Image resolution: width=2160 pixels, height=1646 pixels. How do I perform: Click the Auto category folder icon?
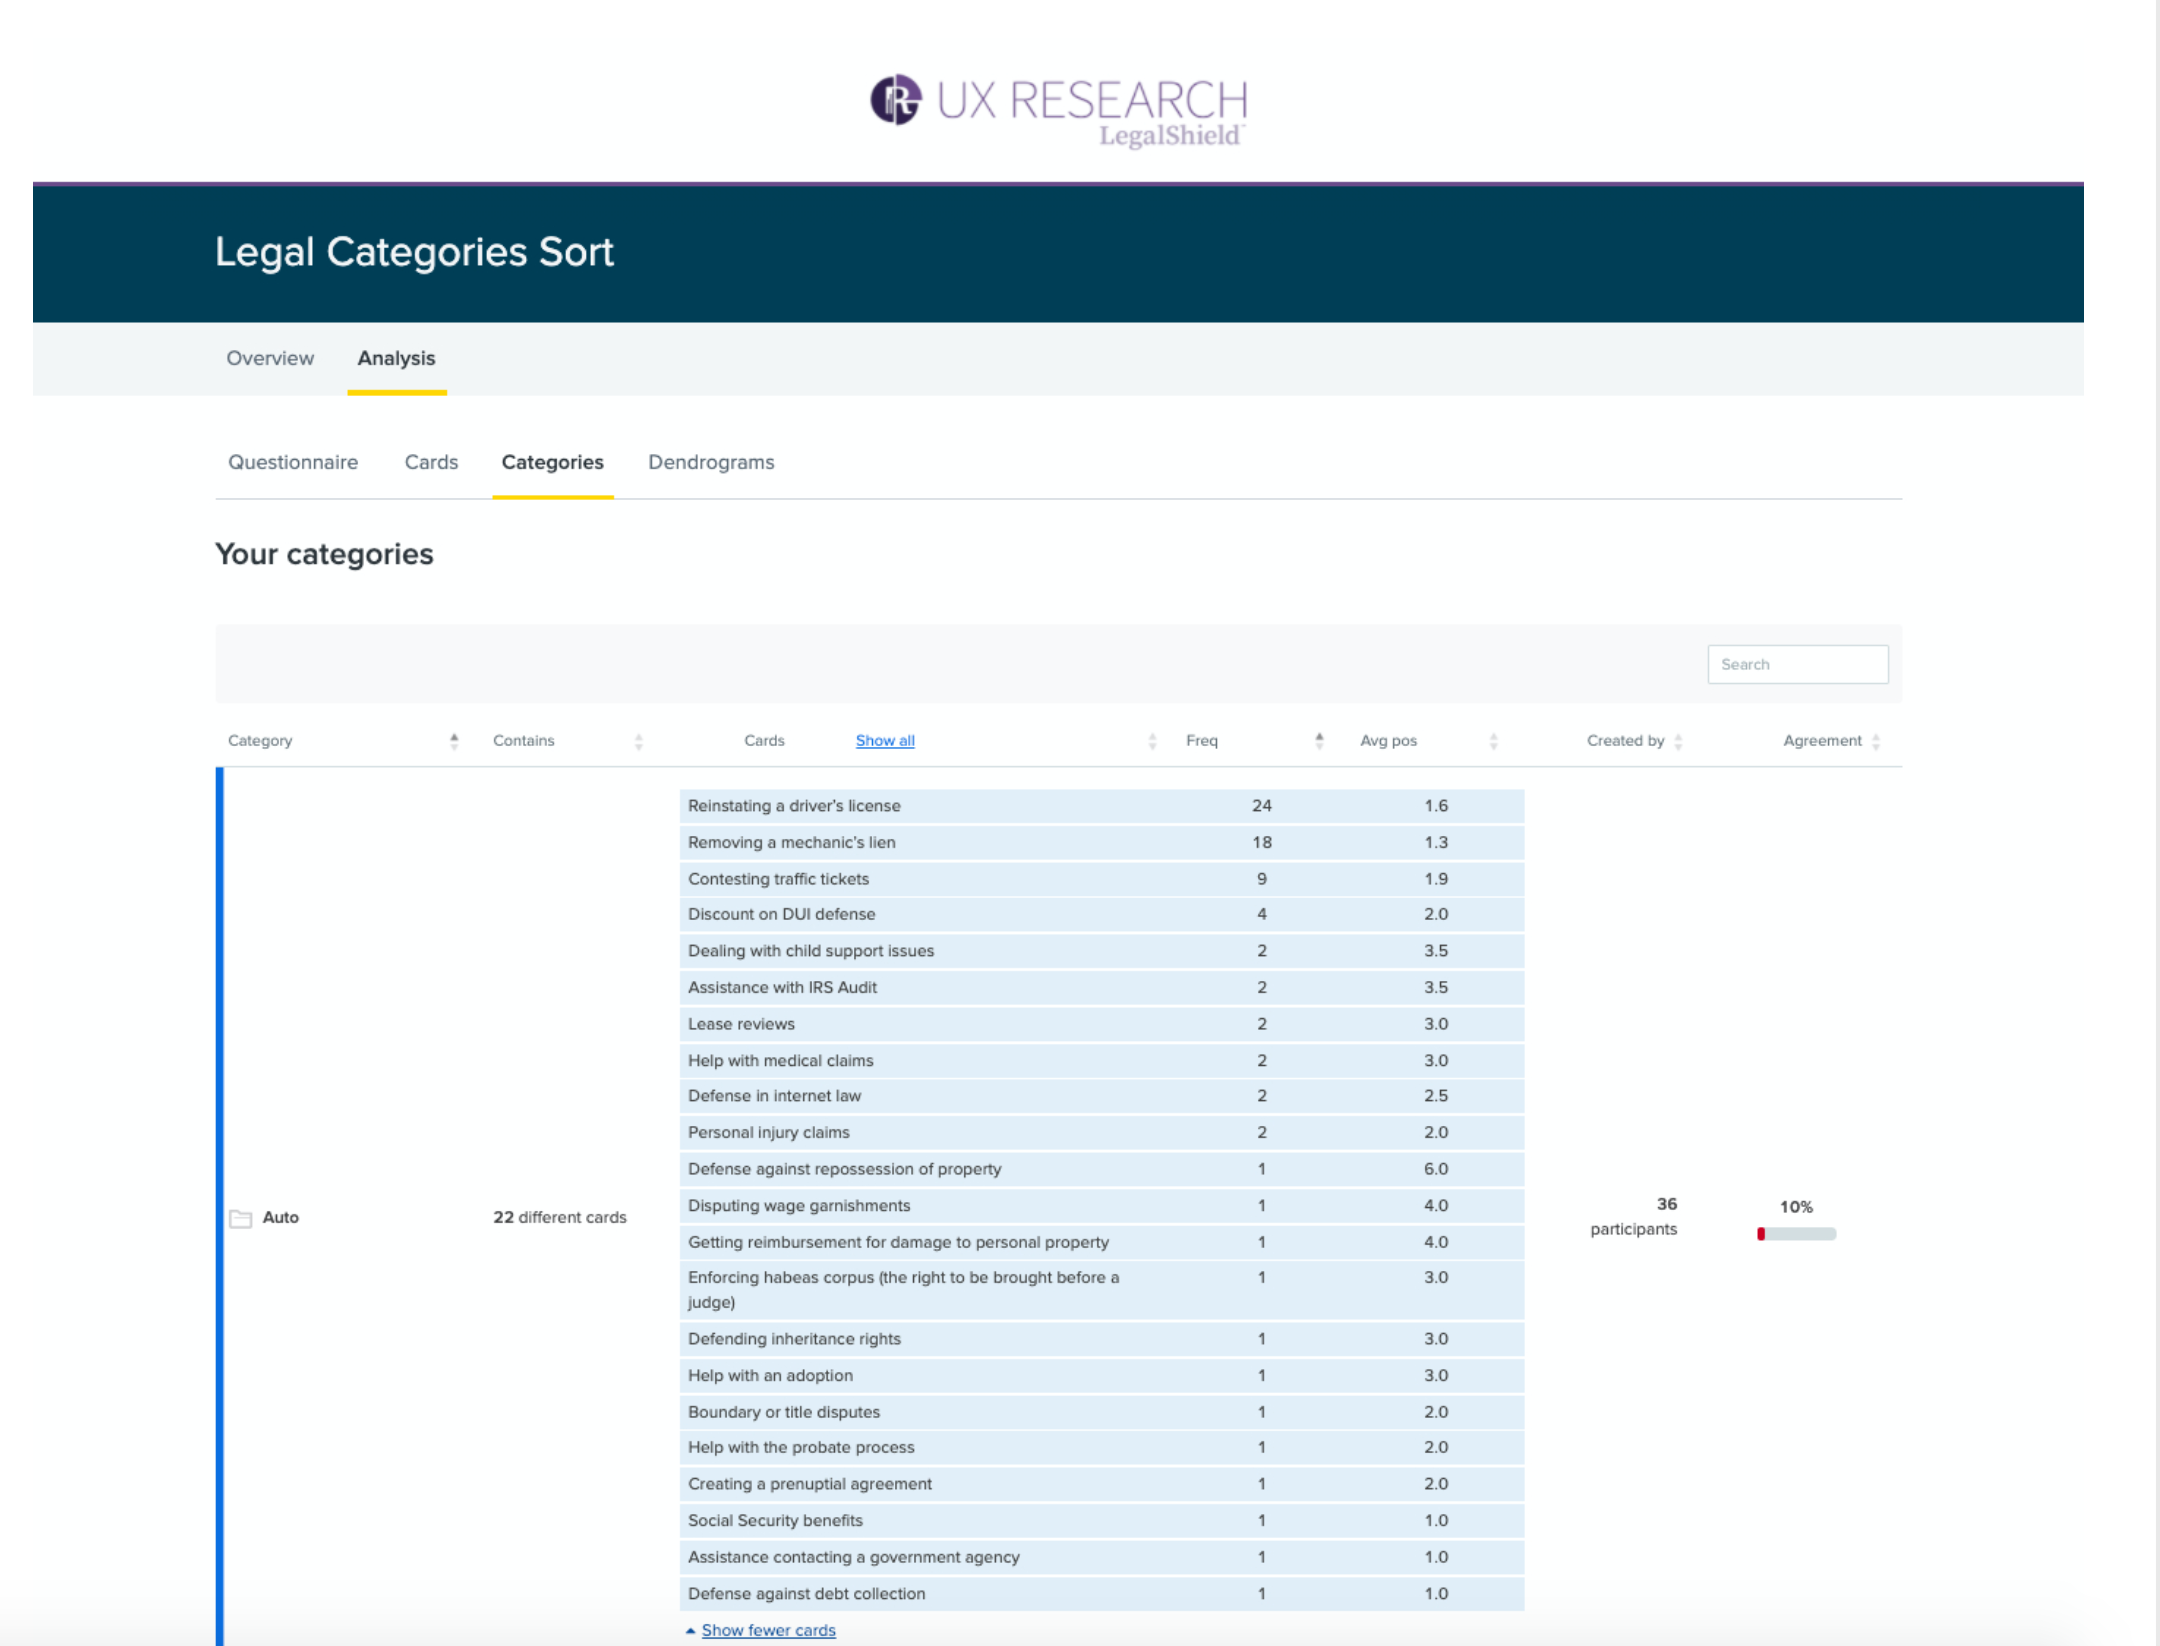(240, 1218)
